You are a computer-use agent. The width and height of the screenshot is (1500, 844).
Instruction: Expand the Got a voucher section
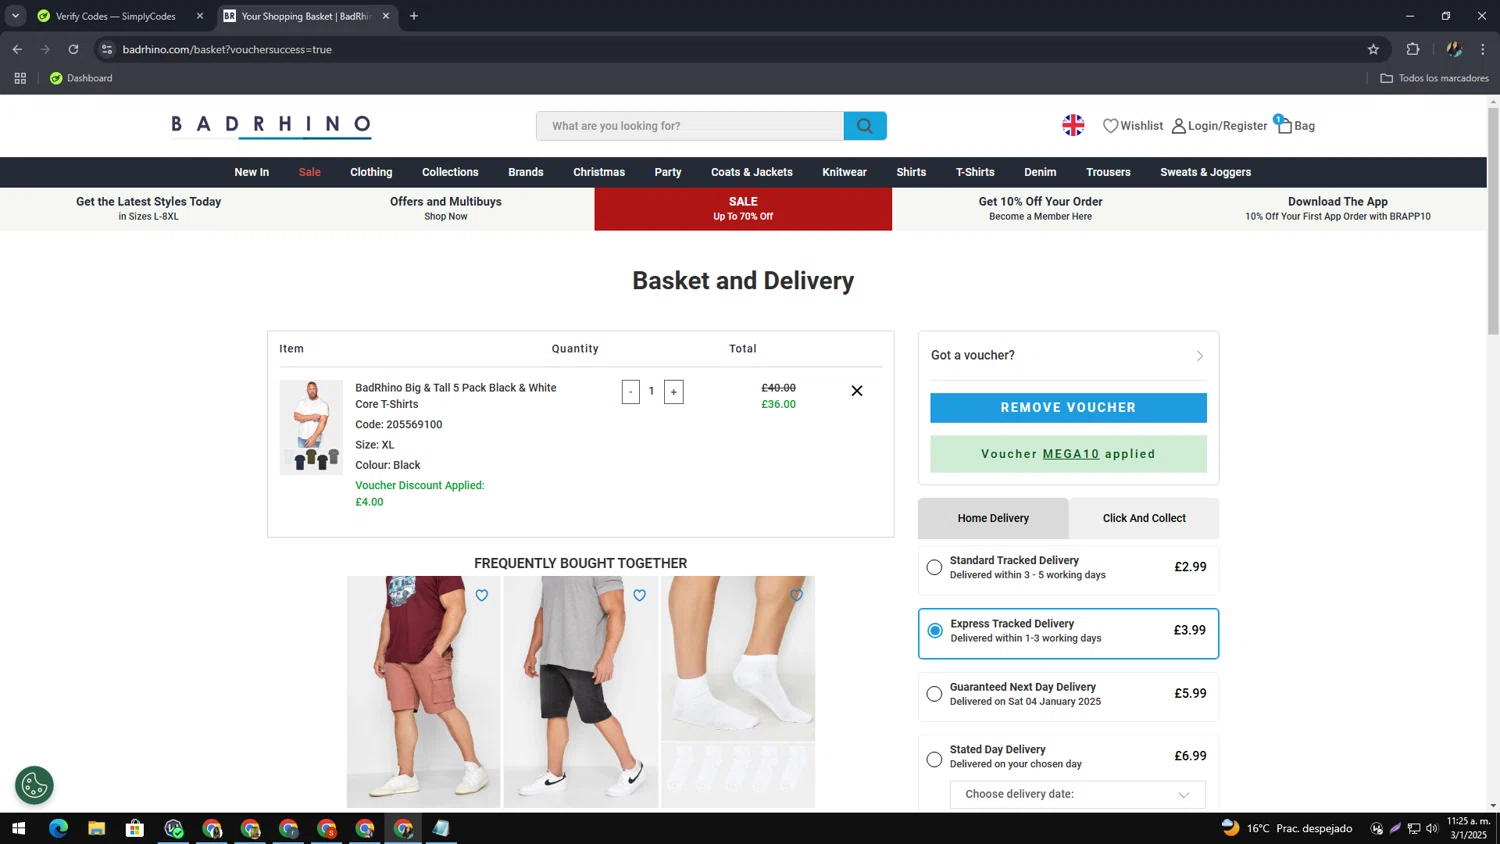[1068, 356]
